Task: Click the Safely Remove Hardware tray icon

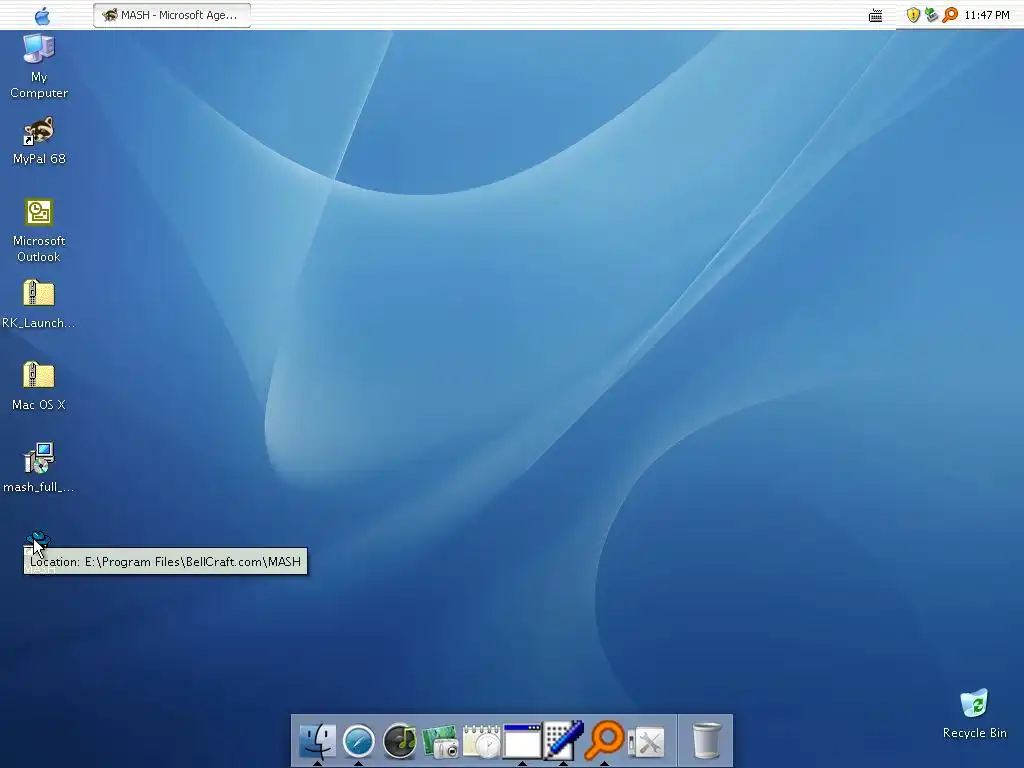Action: (x=931, y=15)
